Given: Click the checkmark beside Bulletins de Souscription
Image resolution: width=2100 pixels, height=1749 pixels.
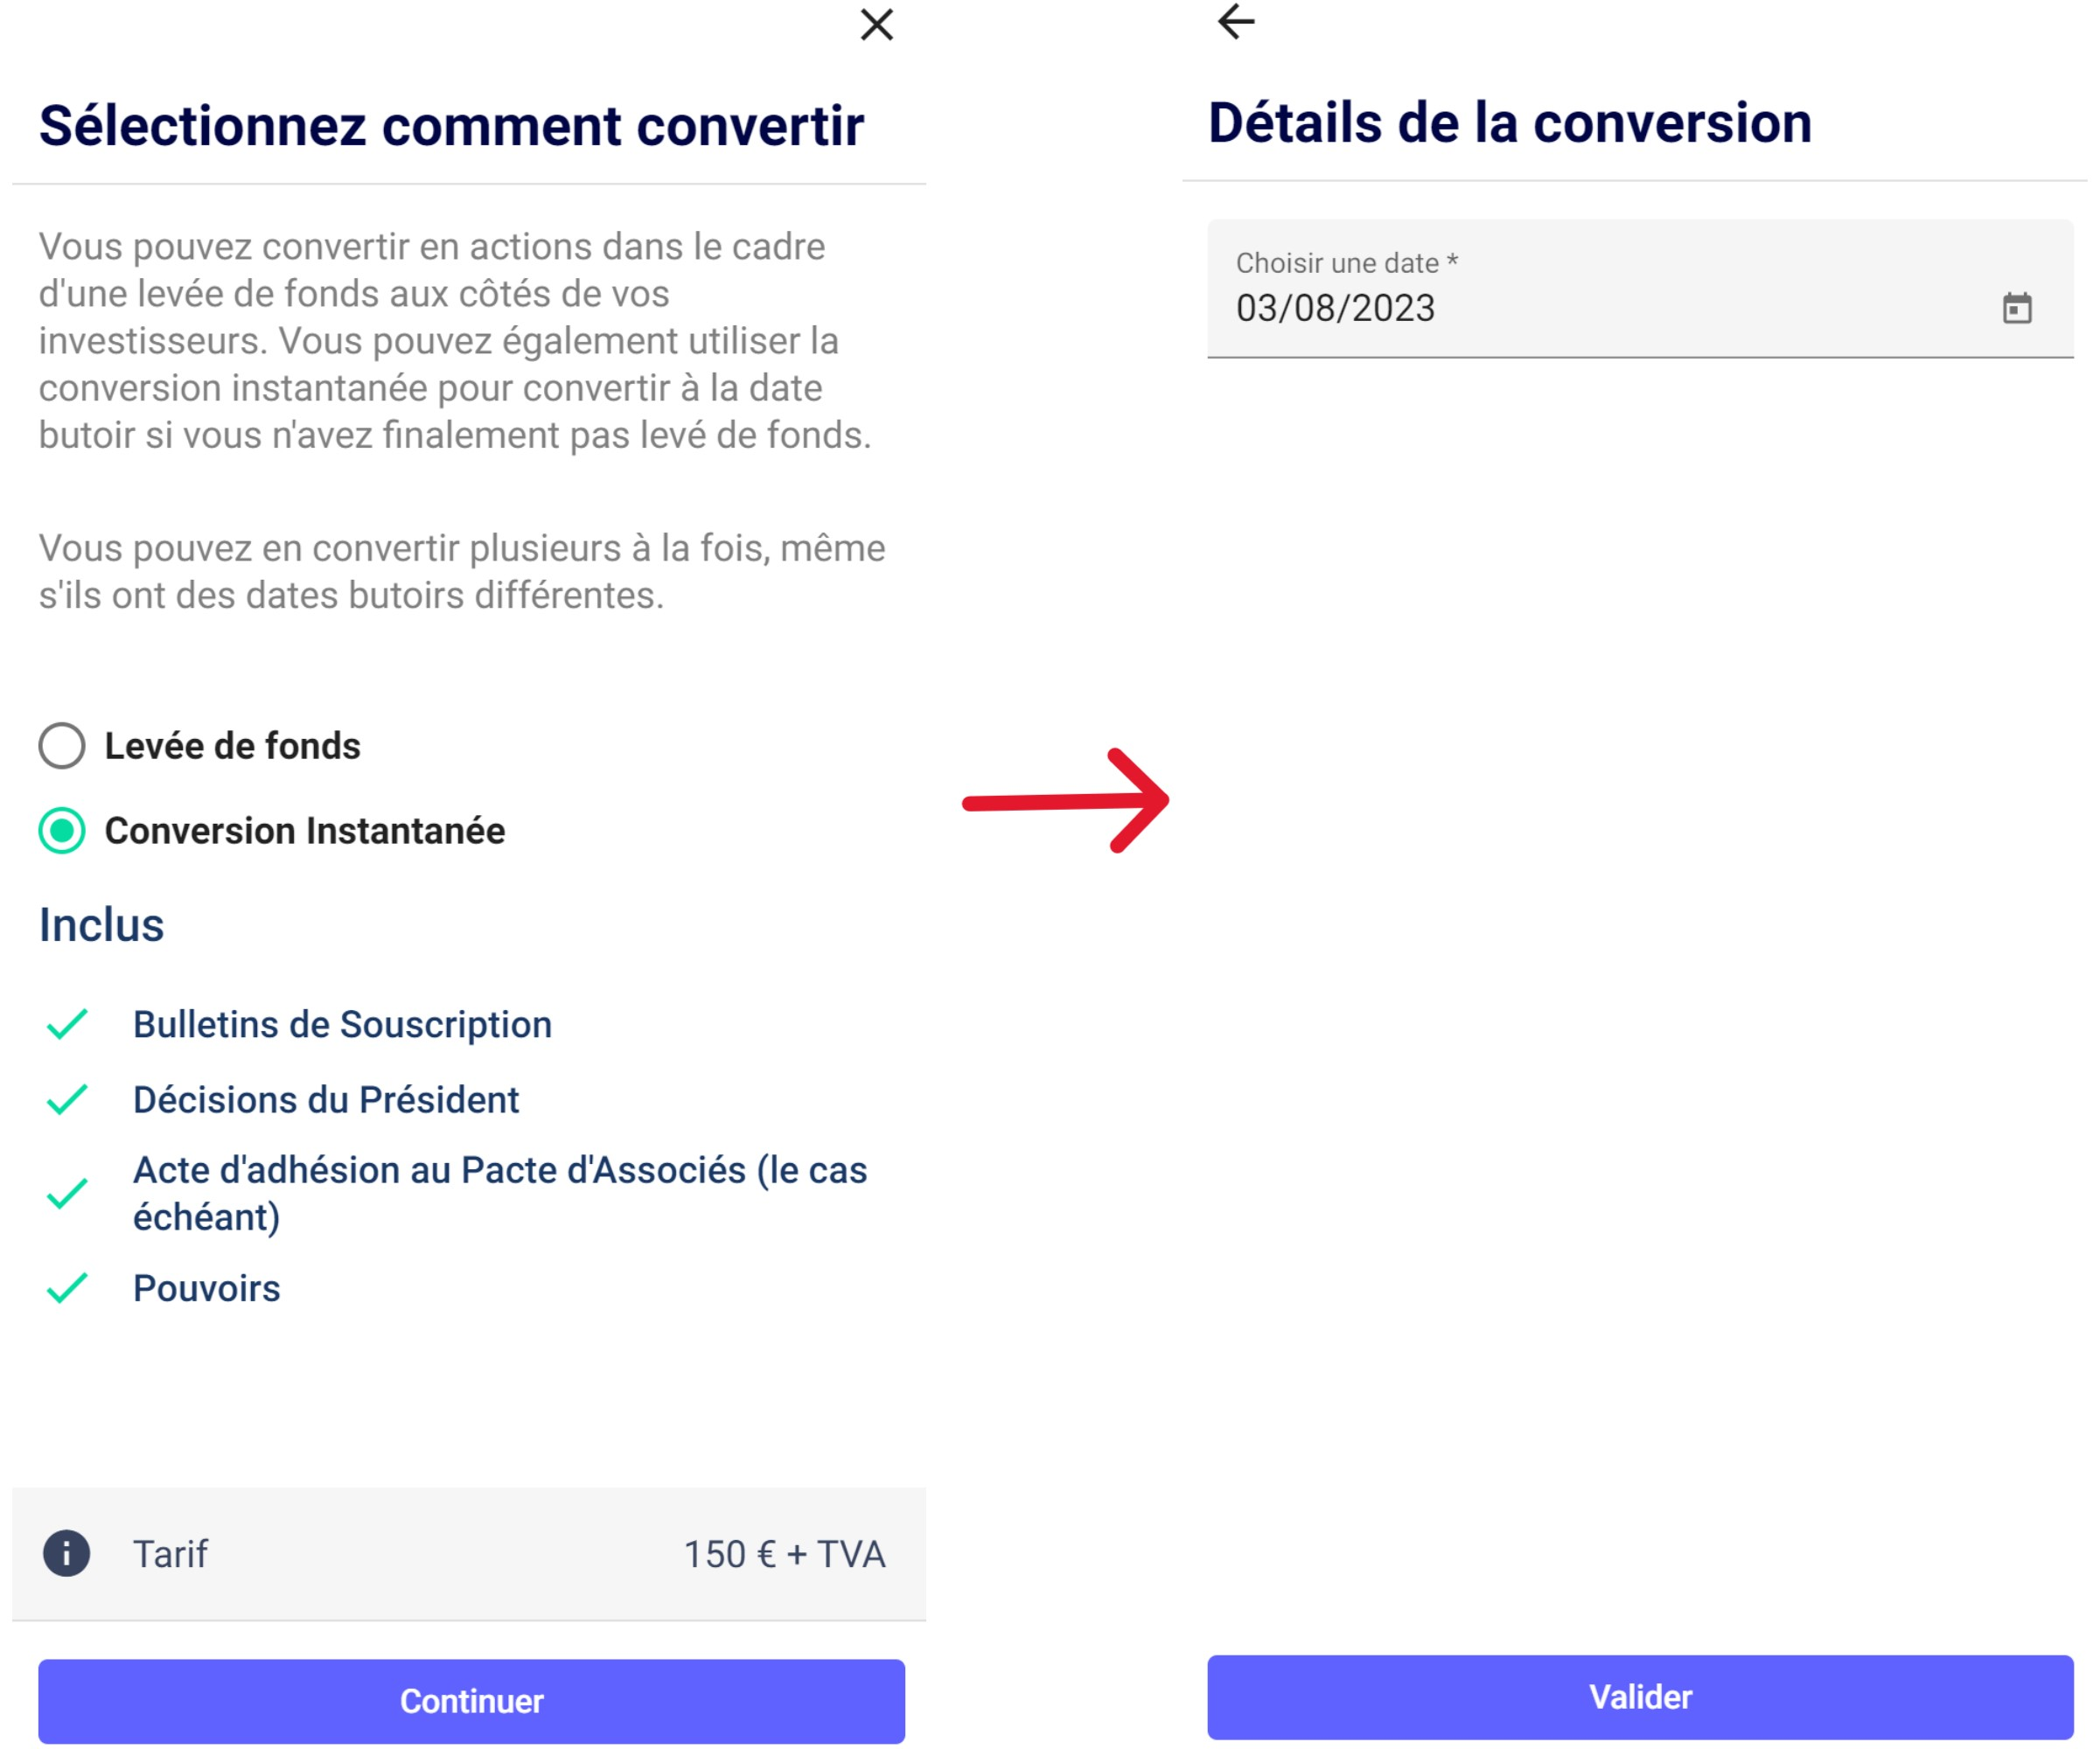Looking at the screenshot, I should coord(67,1024).
